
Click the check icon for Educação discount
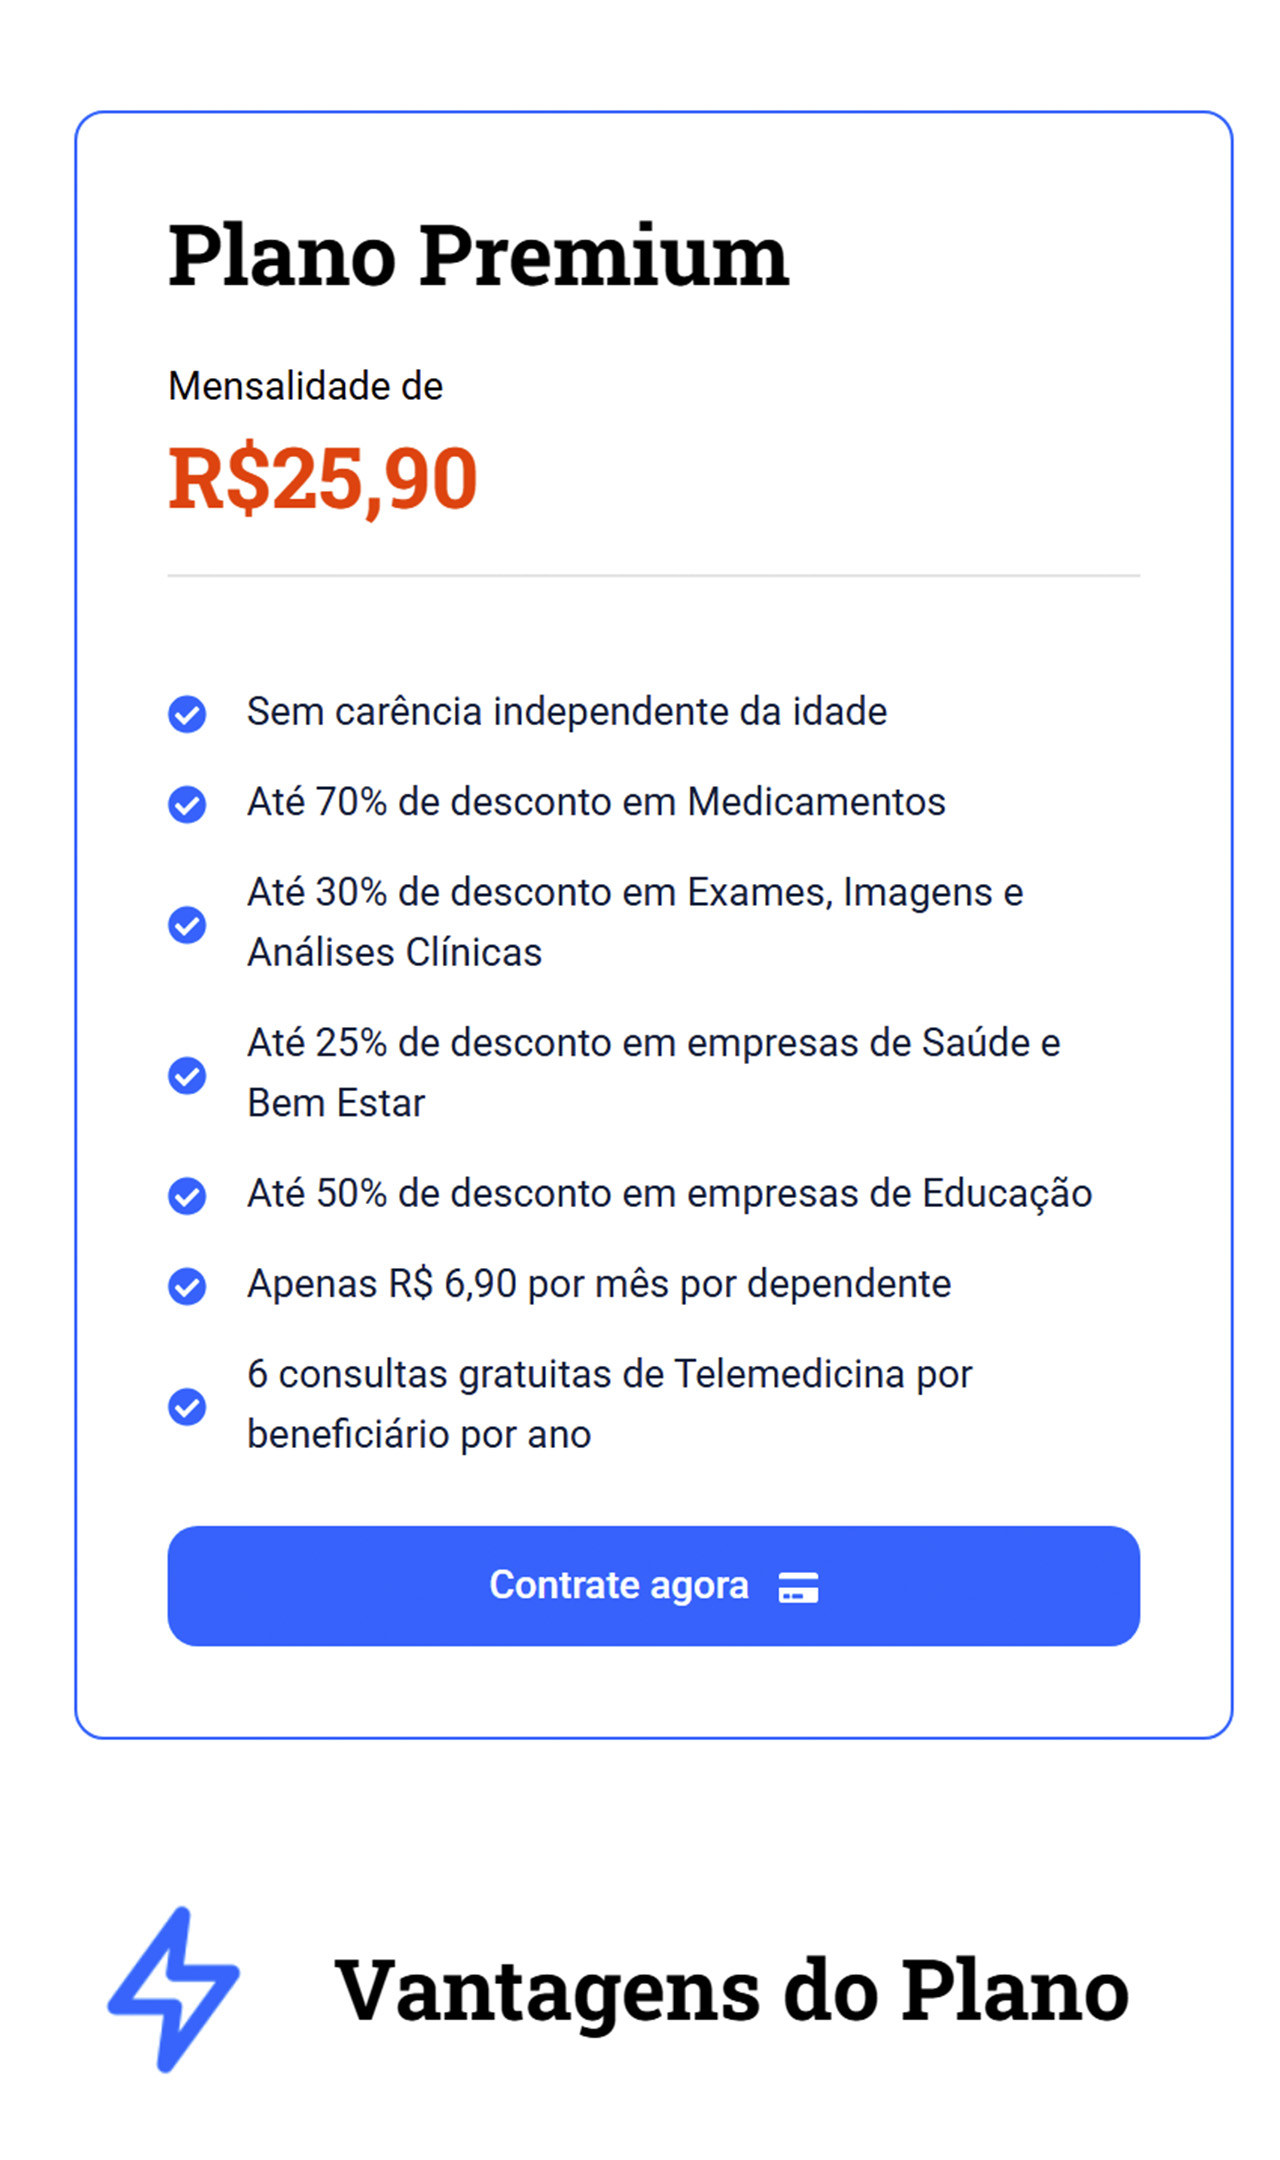tap(187, 1195)
